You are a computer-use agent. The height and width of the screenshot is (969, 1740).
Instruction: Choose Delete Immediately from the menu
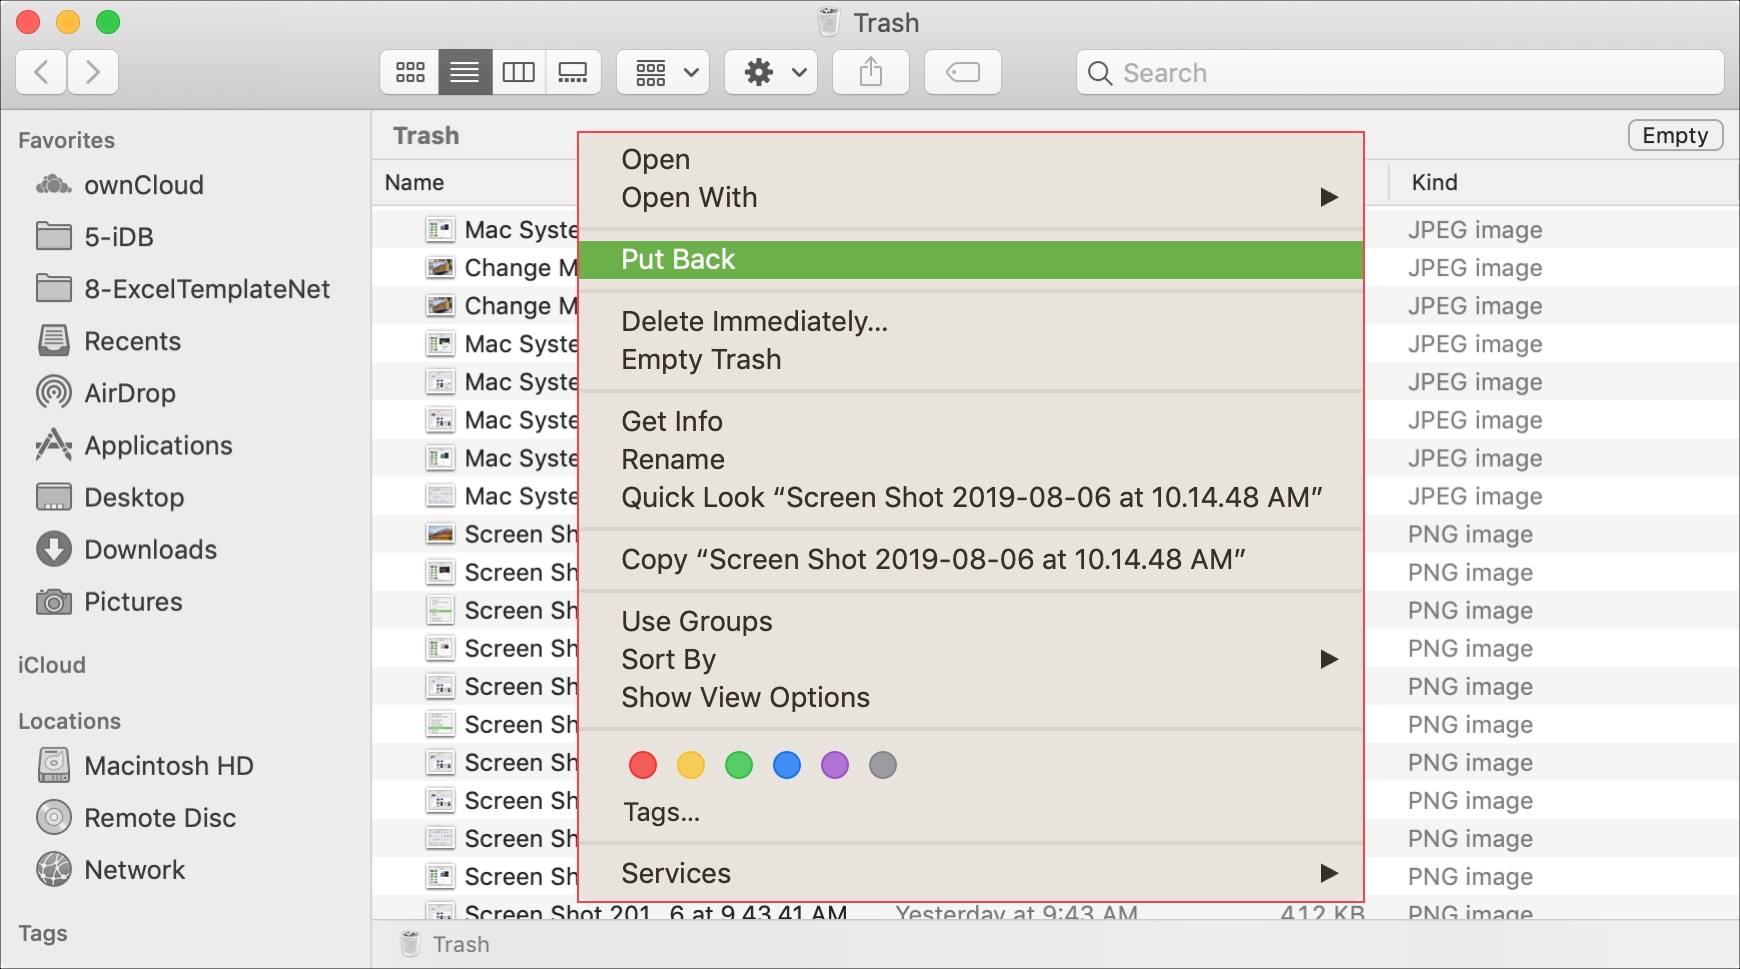(754, 321)
